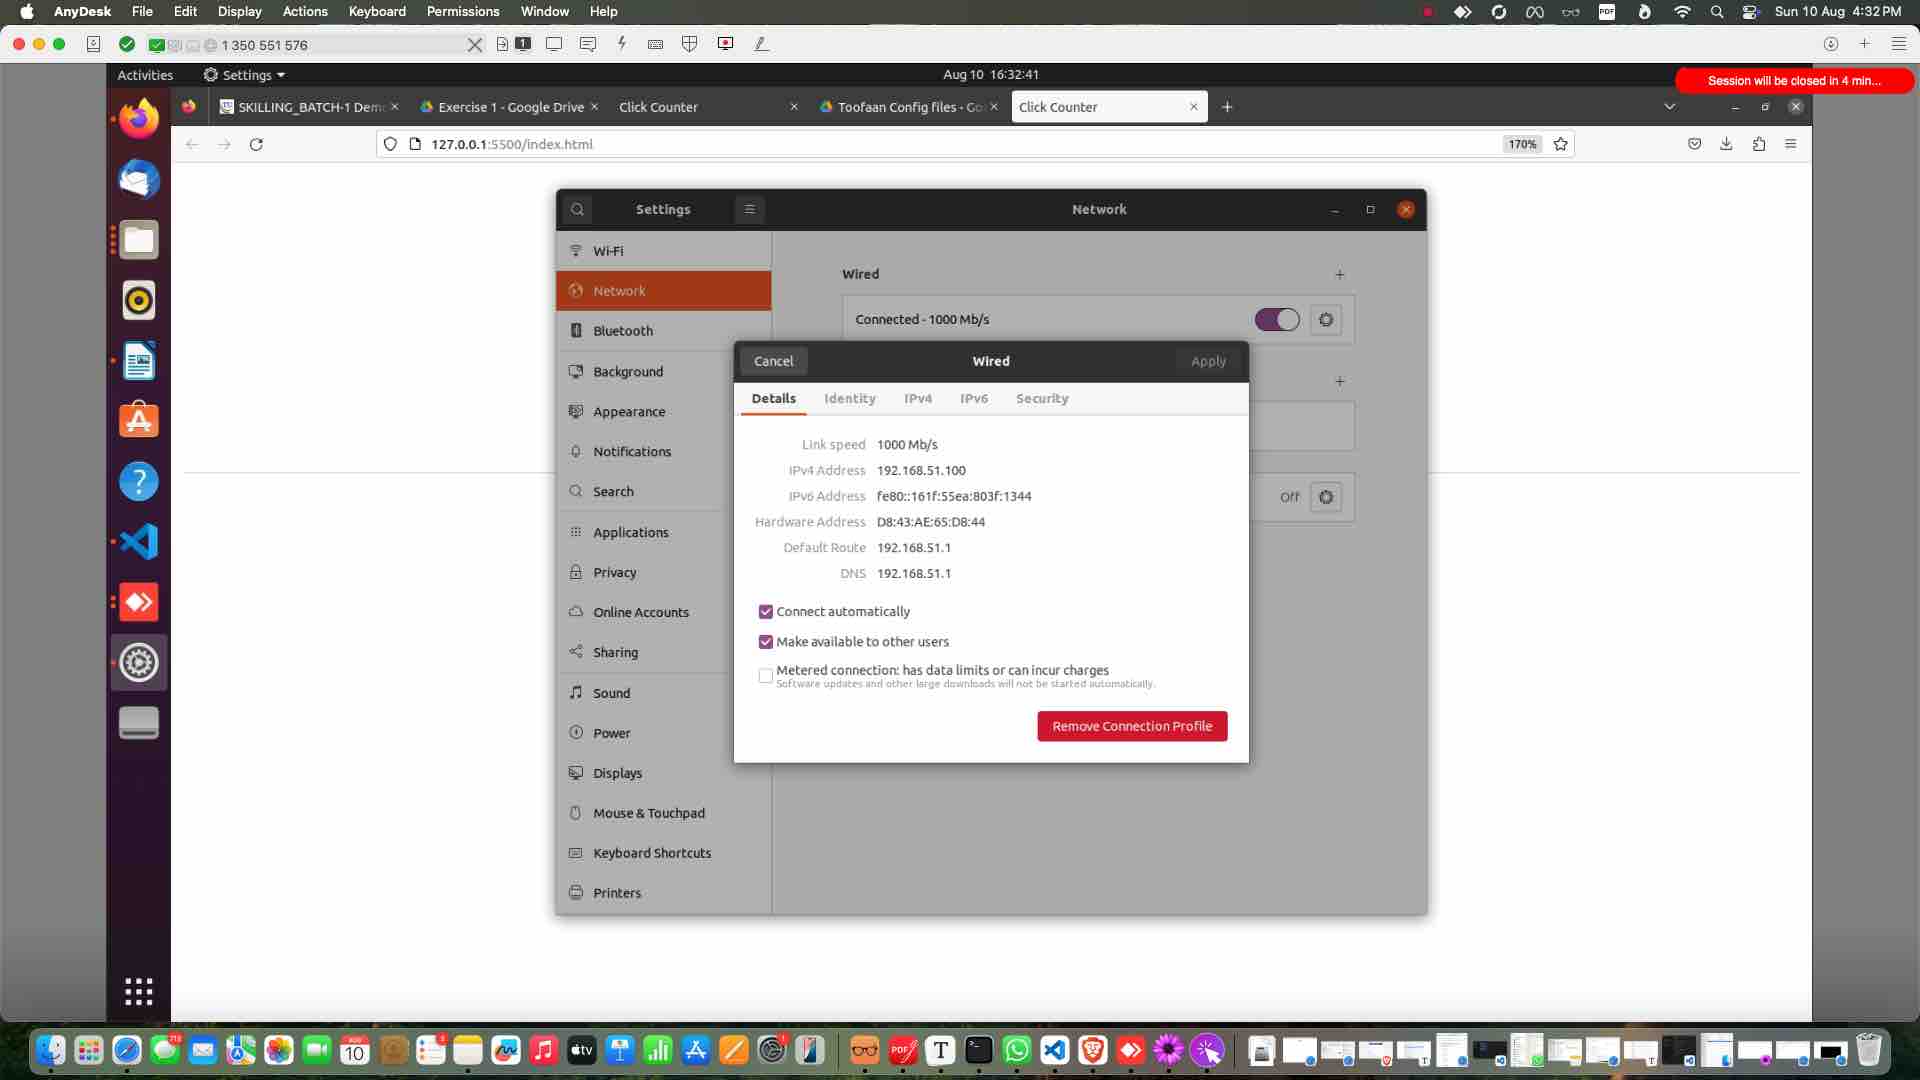The height and width of the screenshot is (1080, 1920).
Task: Uncheck Connect automatically
Action: 766,611
